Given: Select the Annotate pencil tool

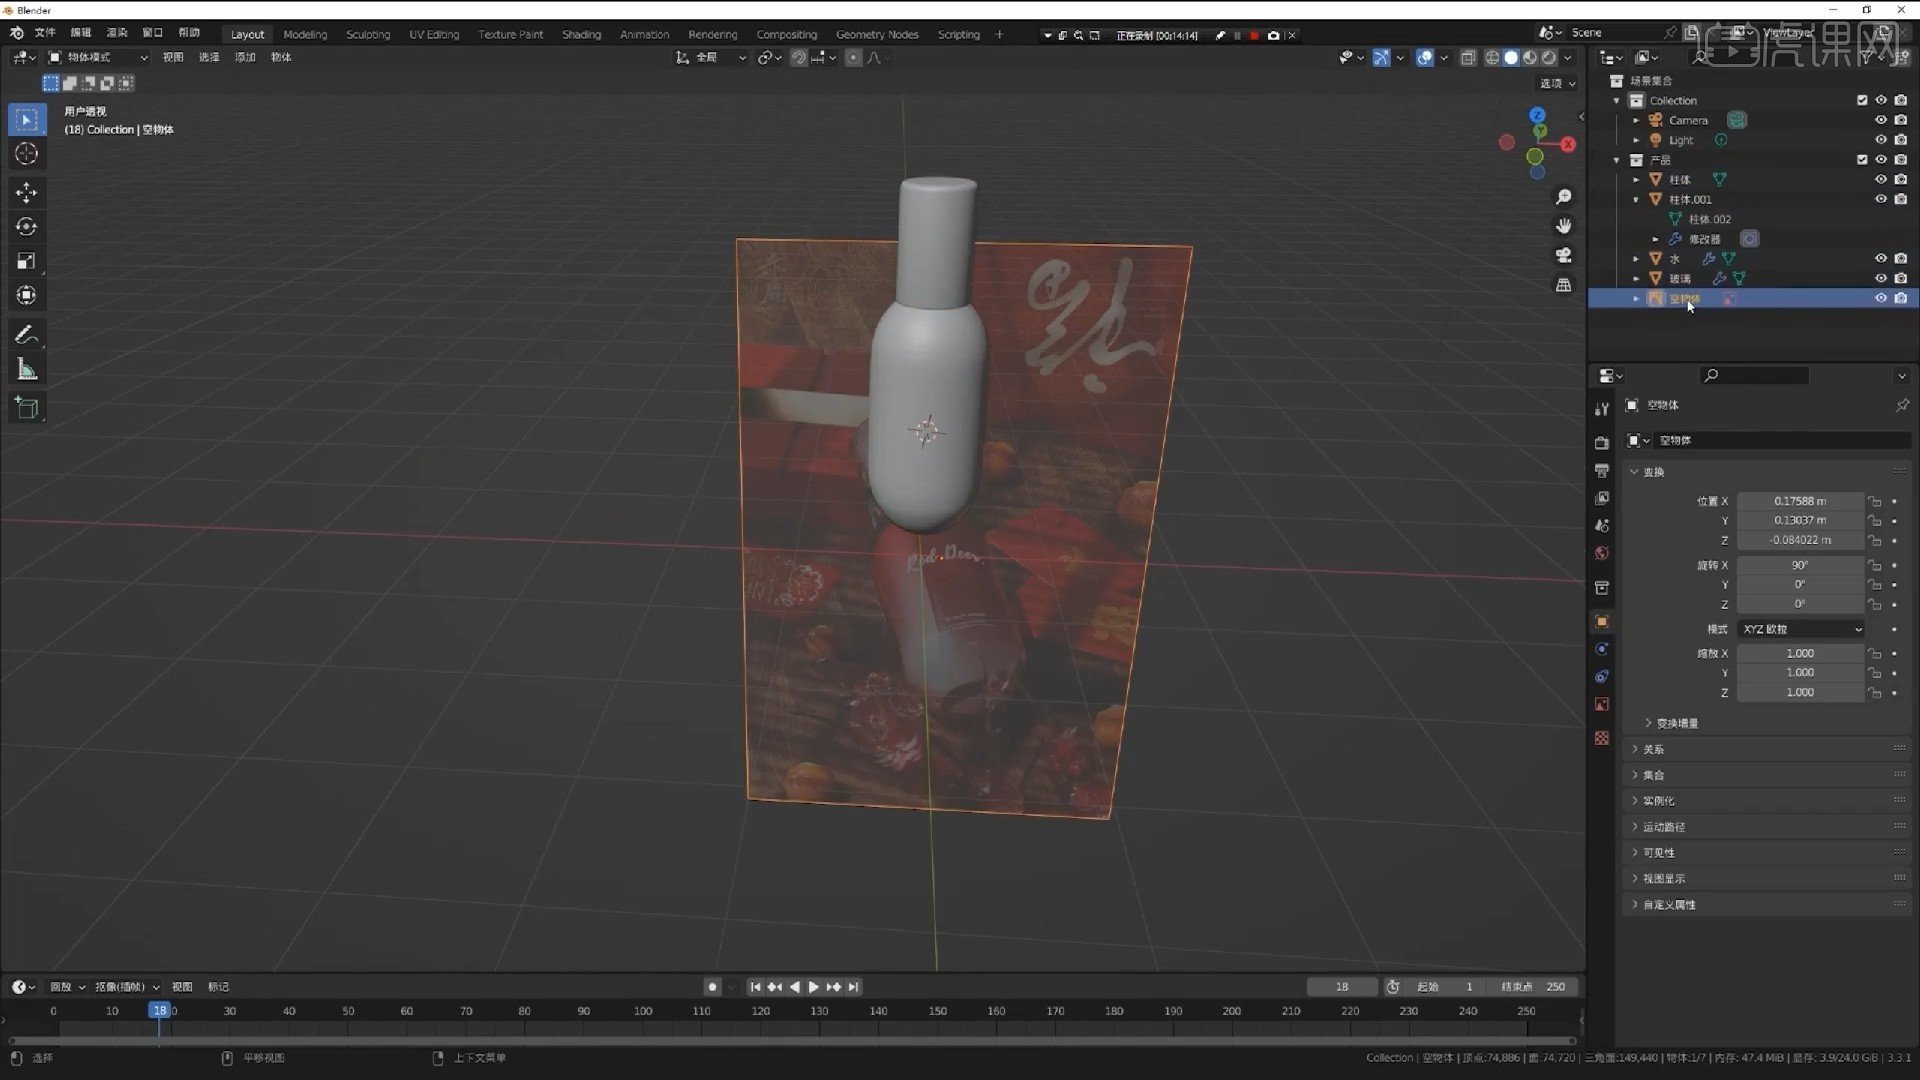Looking at the screenshot, I should click(27, 335).
